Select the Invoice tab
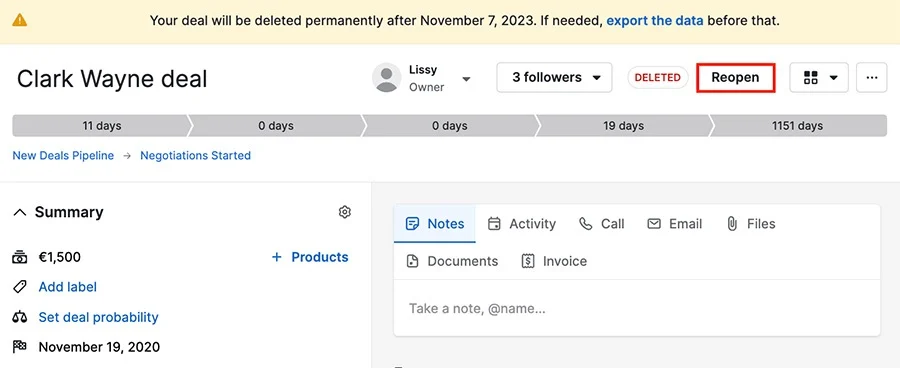Screen dimensions: 900x368 click(x=554, y=261)
